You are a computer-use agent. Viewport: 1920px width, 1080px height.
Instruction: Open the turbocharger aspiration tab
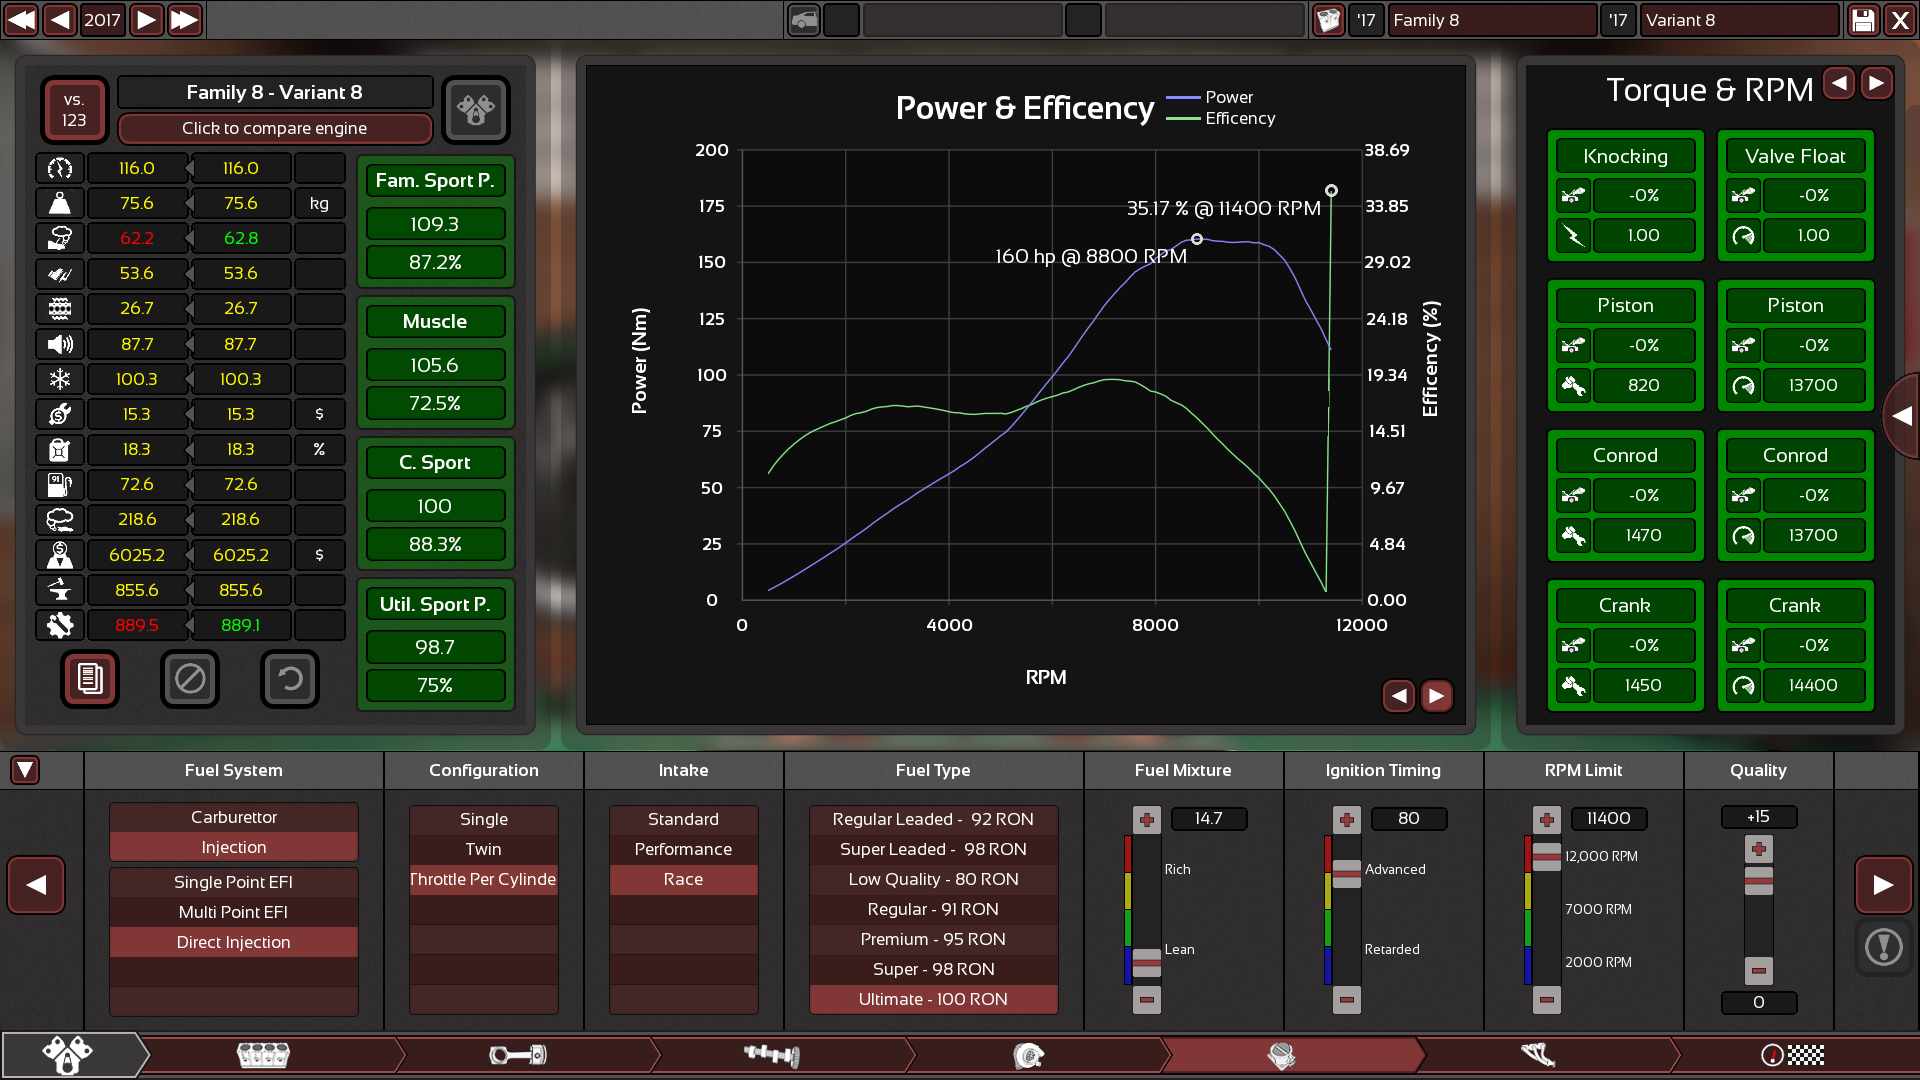click(1028, 1055)
